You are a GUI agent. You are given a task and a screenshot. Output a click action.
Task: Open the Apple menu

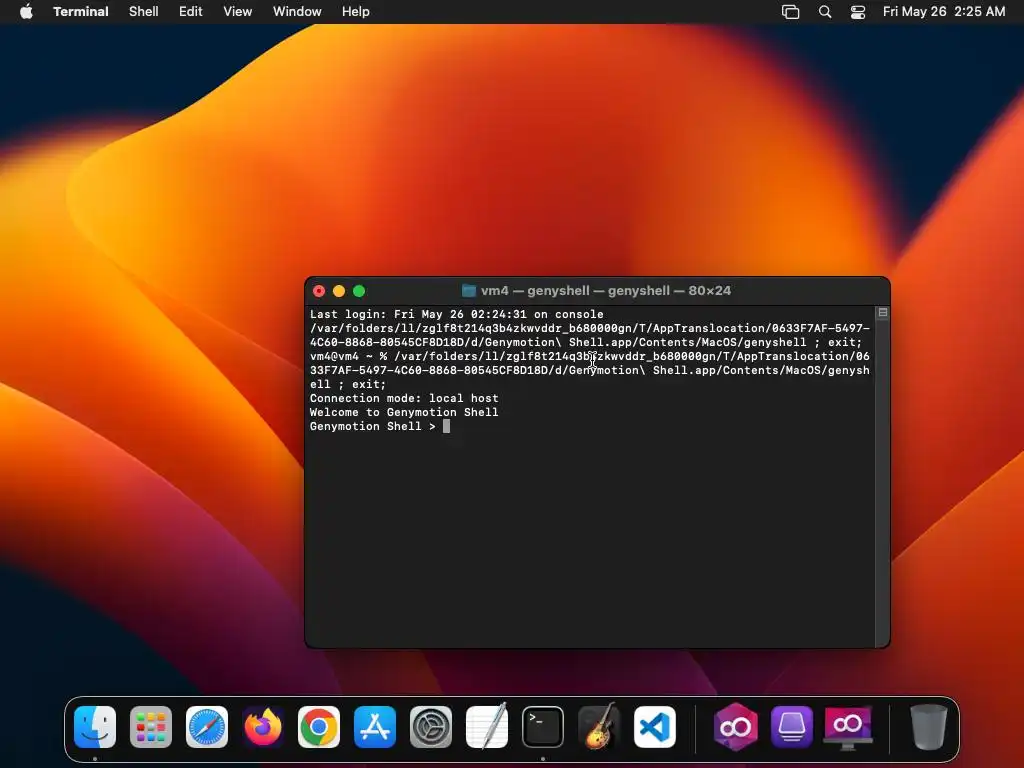pyautogui.click(x=26, y=11)
